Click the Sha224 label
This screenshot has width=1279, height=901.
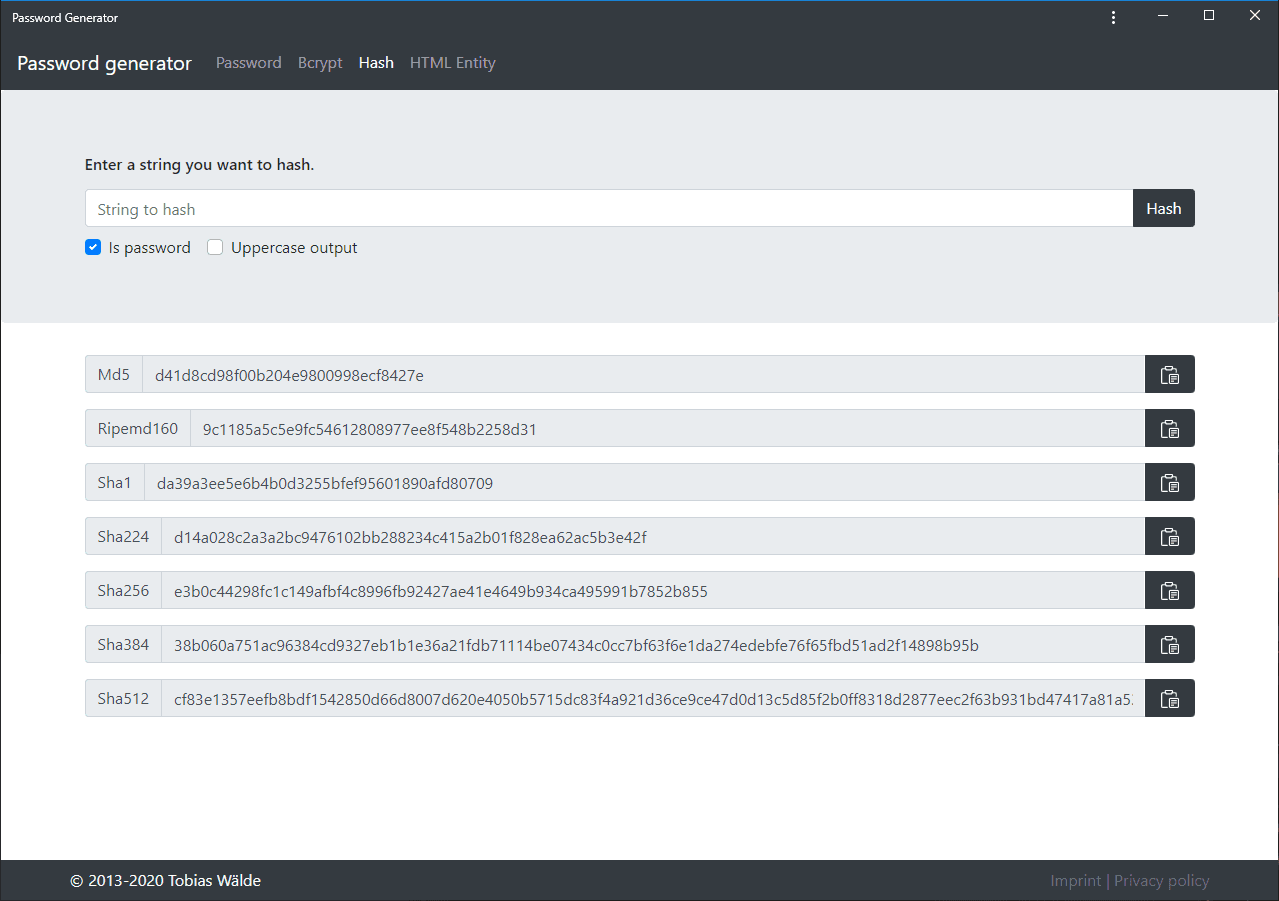pyautogui.click(x=123, y=537)
